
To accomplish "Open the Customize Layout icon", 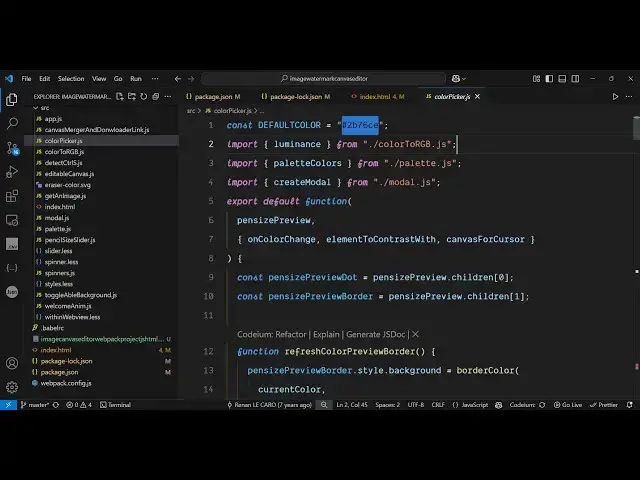I will click(536, 78).
